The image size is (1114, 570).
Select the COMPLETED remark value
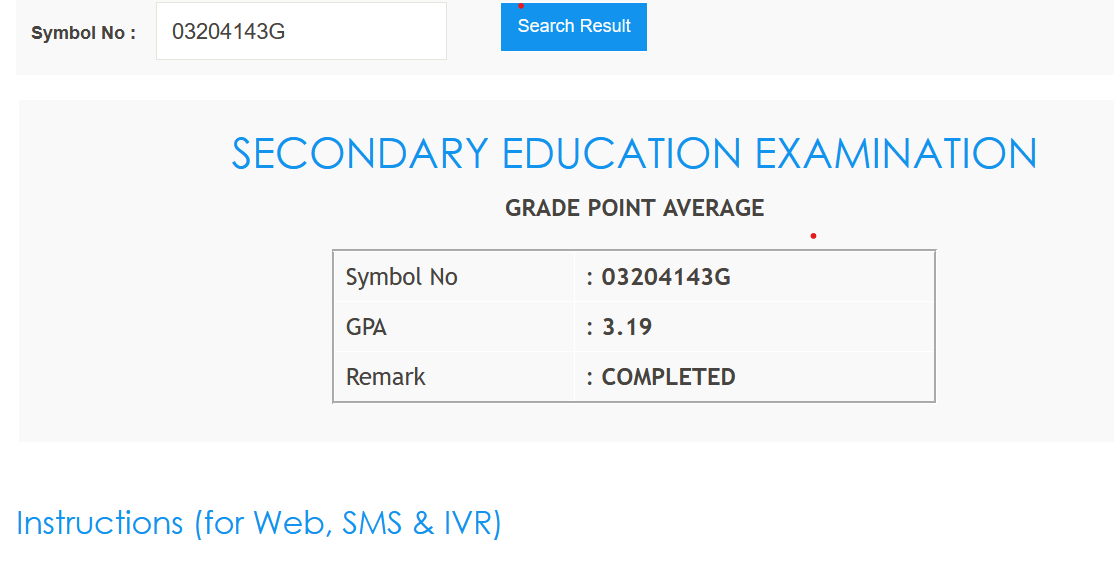point(668,377)
